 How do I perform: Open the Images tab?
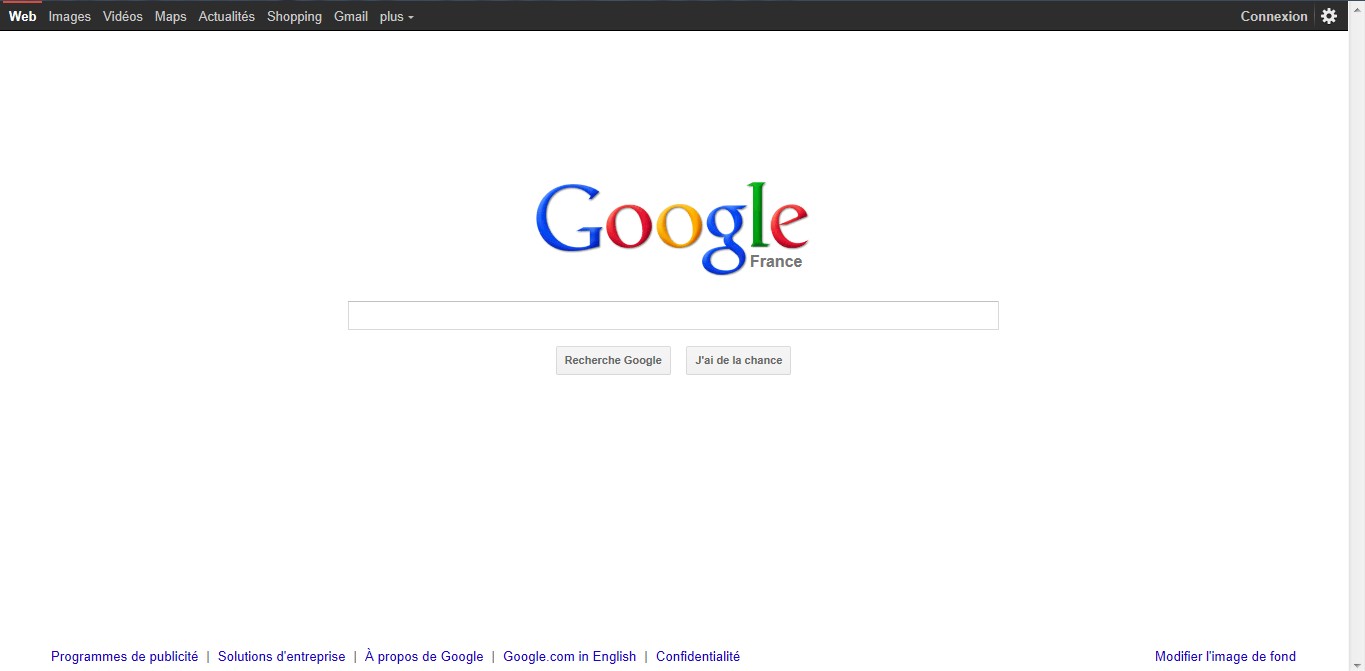pyautogui.click(x=70, y=16)
